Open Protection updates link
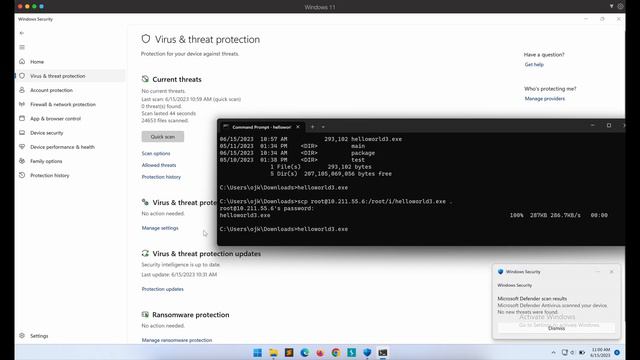Screen dimensions: 640x360 (162, 289)
